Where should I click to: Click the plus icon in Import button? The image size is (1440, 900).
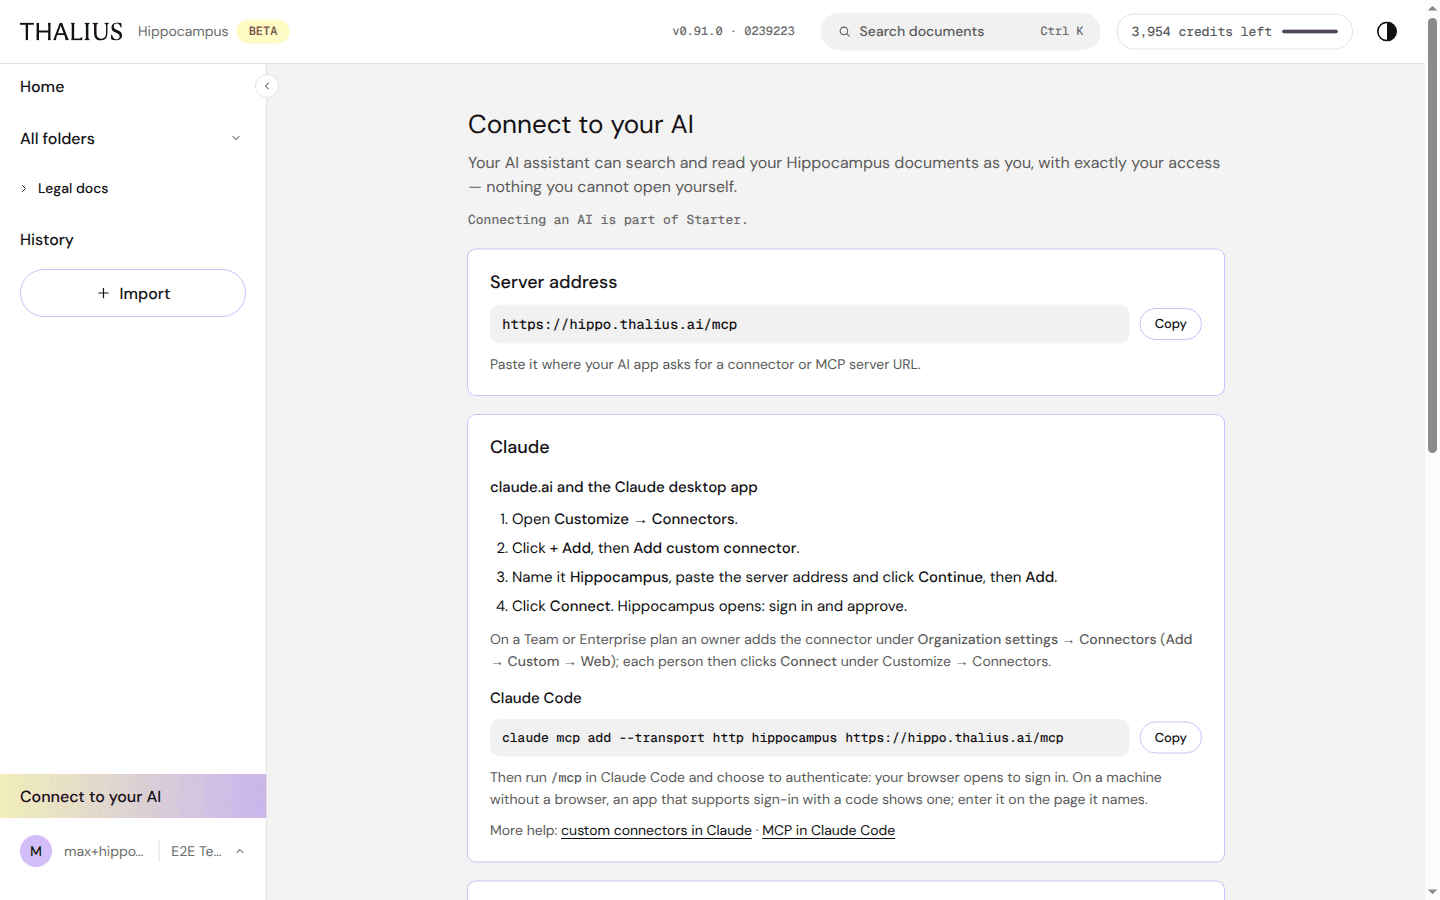click(x=103, y=293)
